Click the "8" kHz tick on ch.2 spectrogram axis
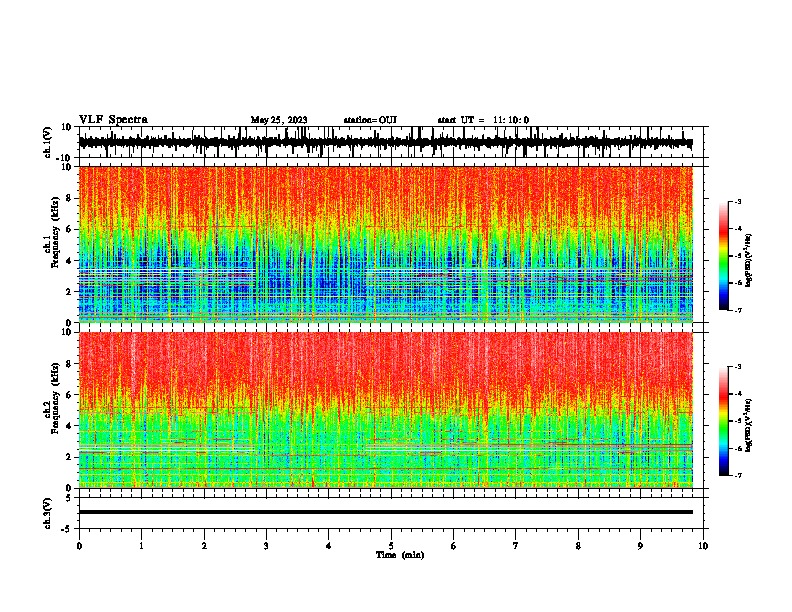The width and height of the screenshot is (792, 612). 69,364
